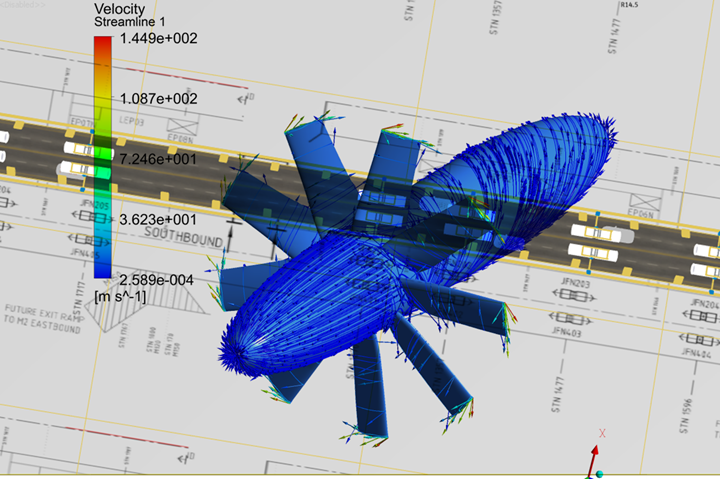Screen dimensions: 720x479
Task: Click the JFN403 fan label
Action: pos(567,331)
